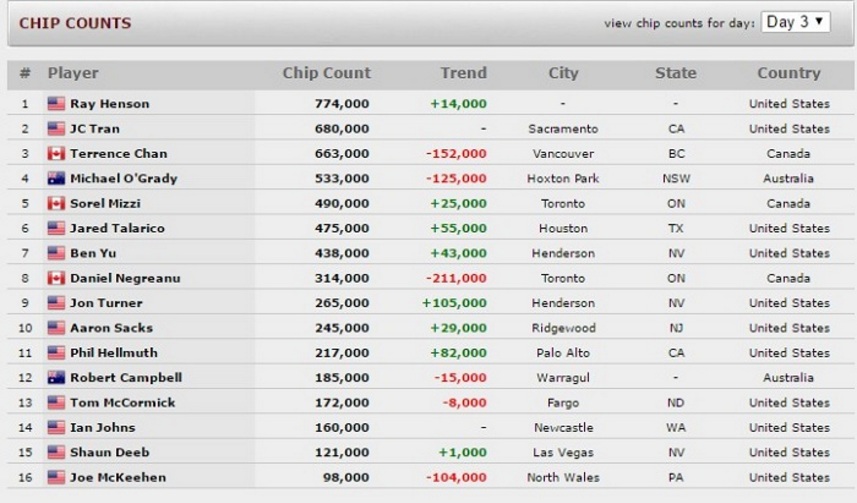Click the US flag beside Ray Henson

[x=56, y=104]
